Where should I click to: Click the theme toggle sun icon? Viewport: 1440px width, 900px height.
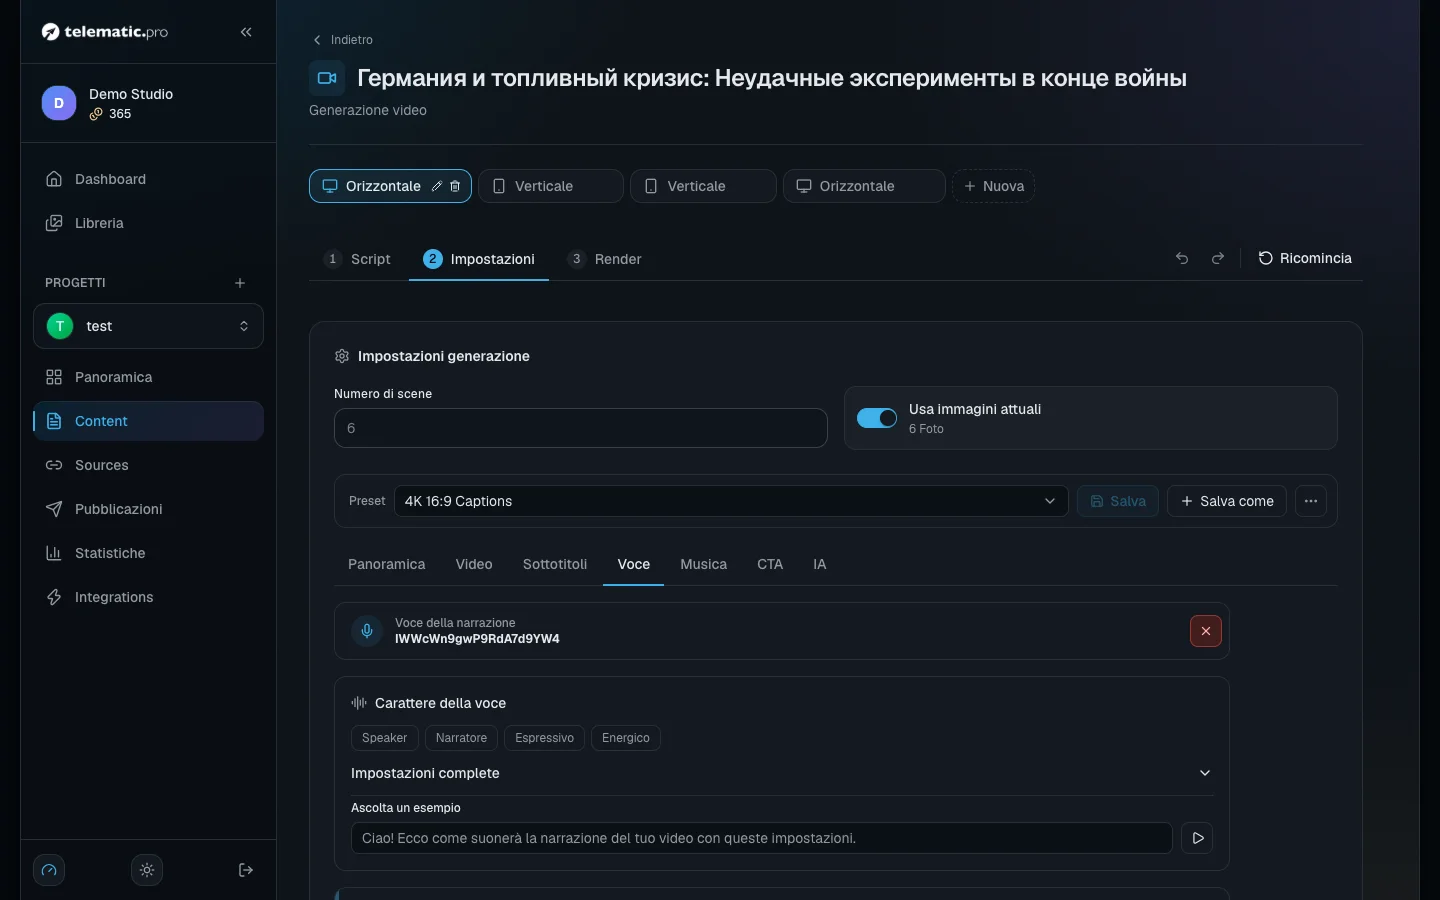click(x=147, y=870)
